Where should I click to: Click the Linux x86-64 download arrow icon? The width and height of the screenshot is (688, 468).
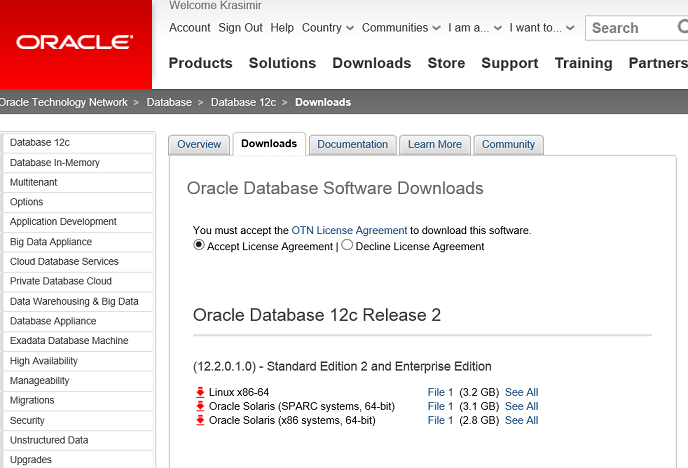(x=200, y=392)
